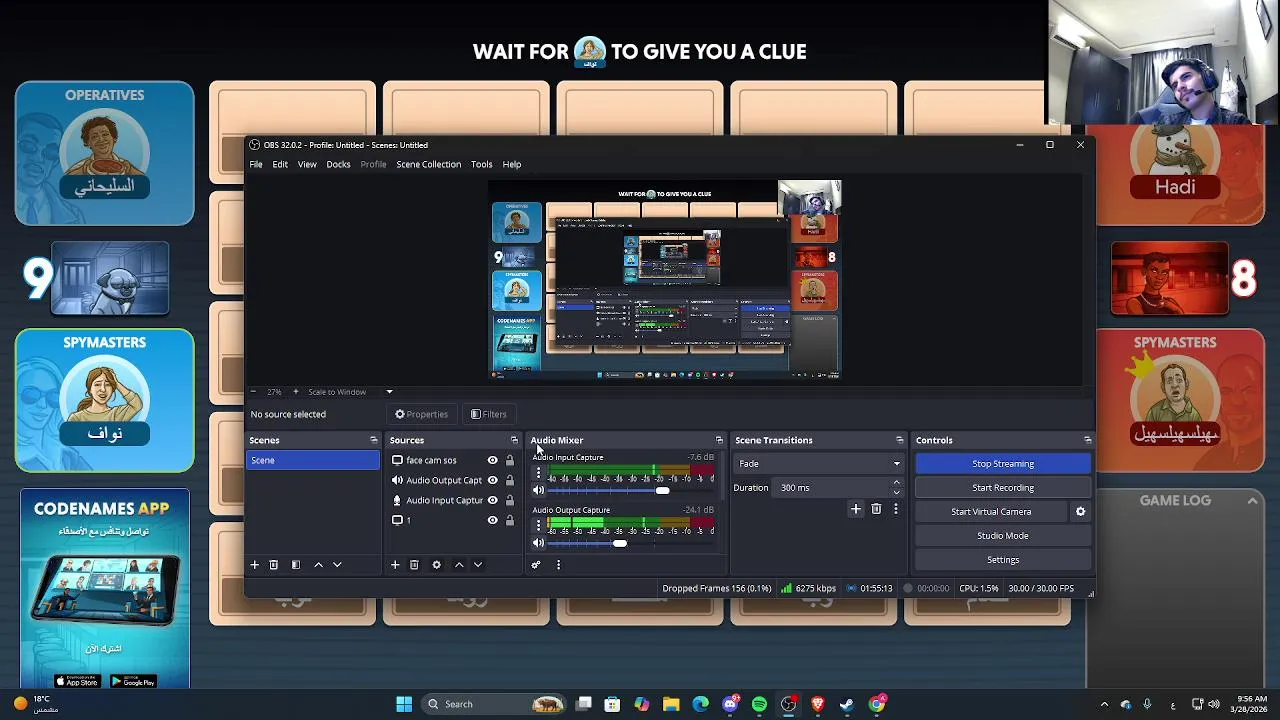Screen dimensions: 1280x720
Task: Click Start Virtual Camera button
Action: 991,512
